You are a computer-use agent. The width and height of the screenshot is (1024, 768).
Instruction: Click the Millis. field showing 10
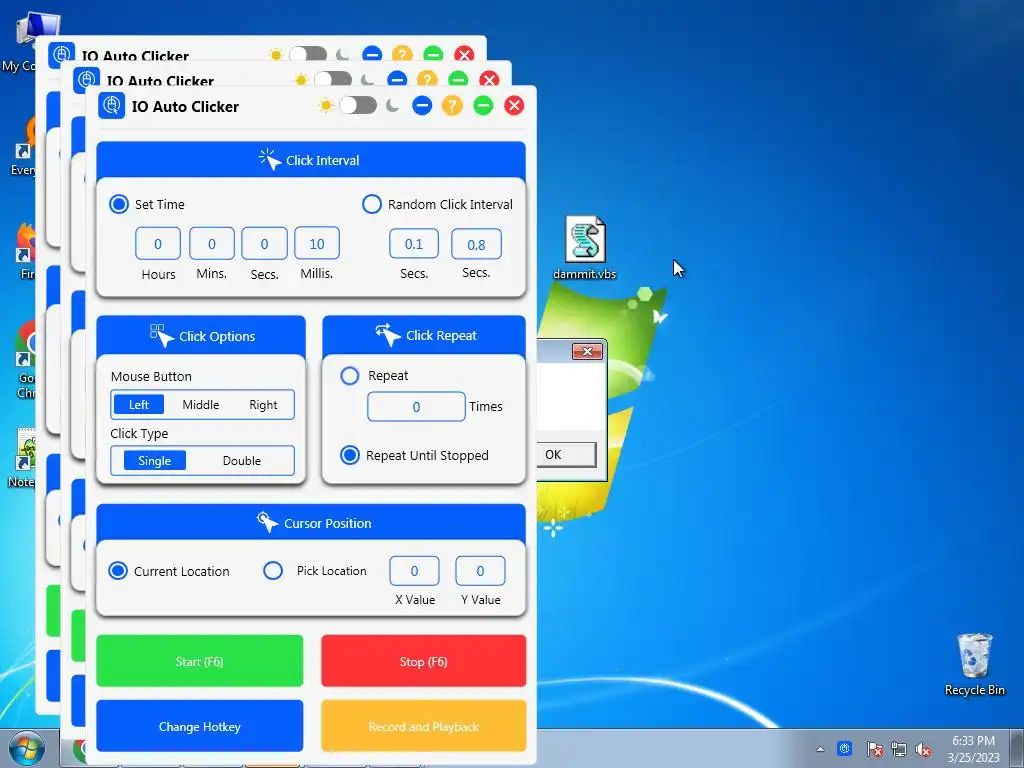click(x=317, y=244)
